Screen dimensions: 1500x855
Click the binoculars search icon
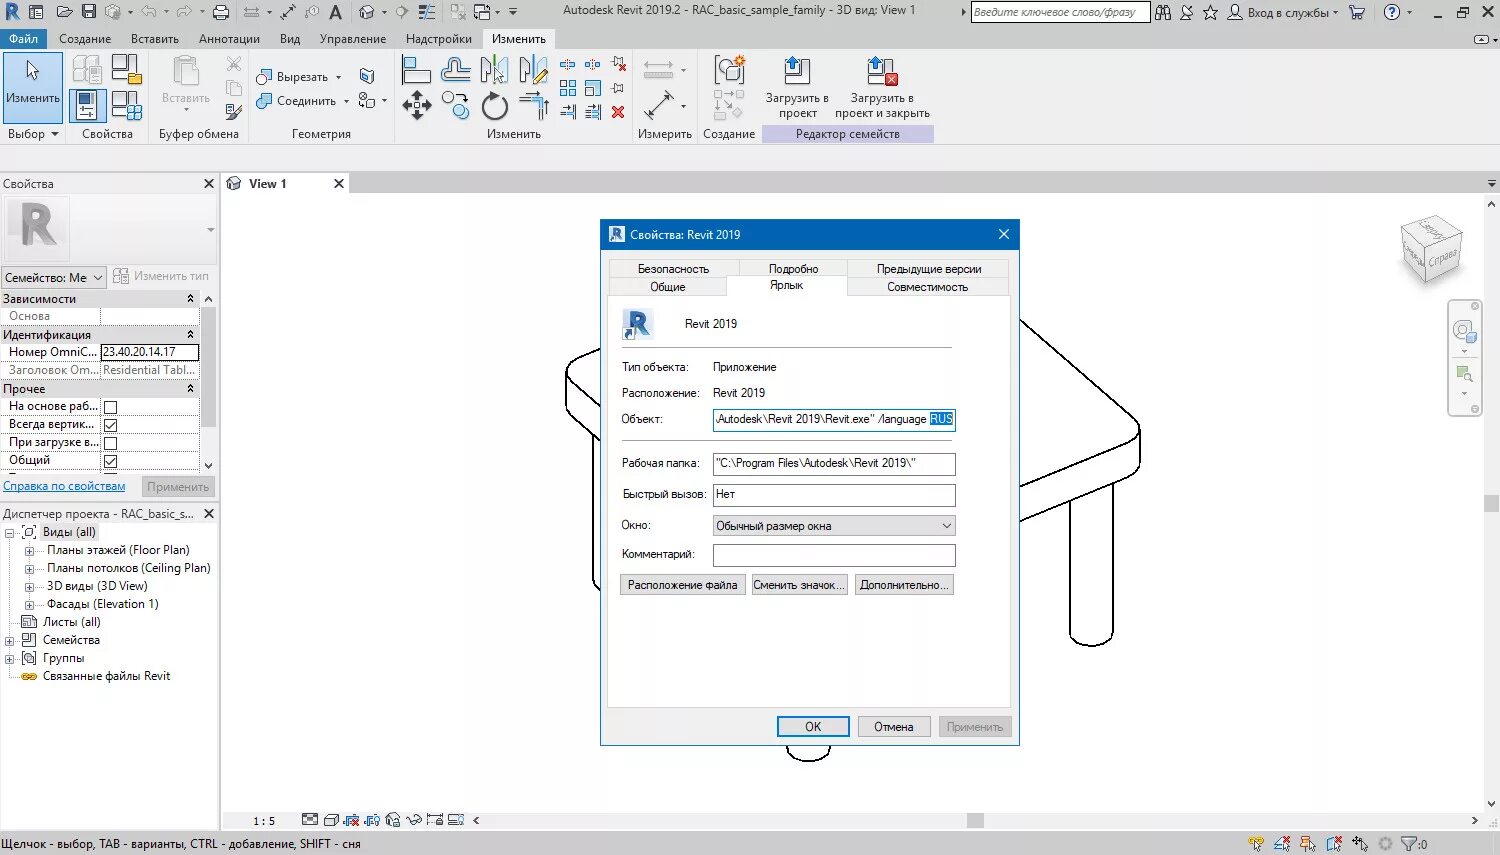1163,12
